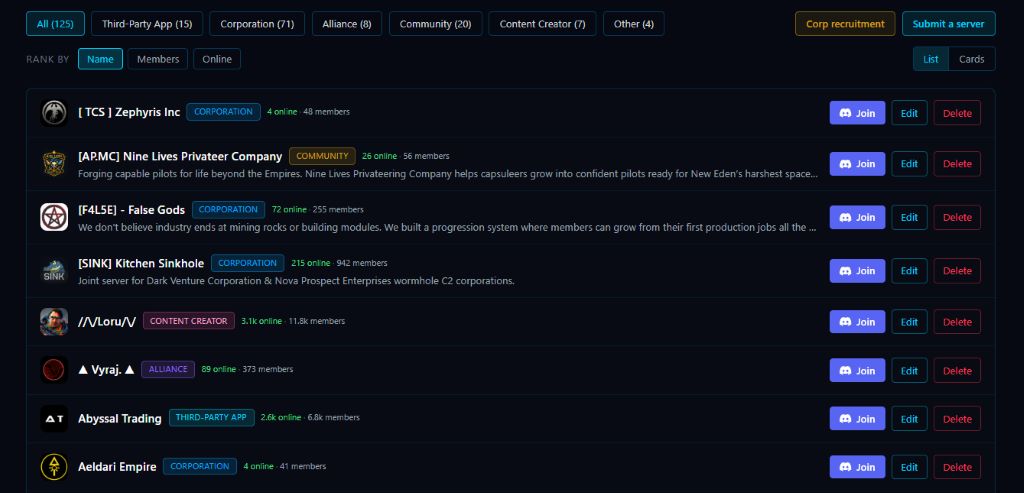Click the THIRD-PARTY APP badge
Screen dimensions: 1024x493
pos(212,417)
